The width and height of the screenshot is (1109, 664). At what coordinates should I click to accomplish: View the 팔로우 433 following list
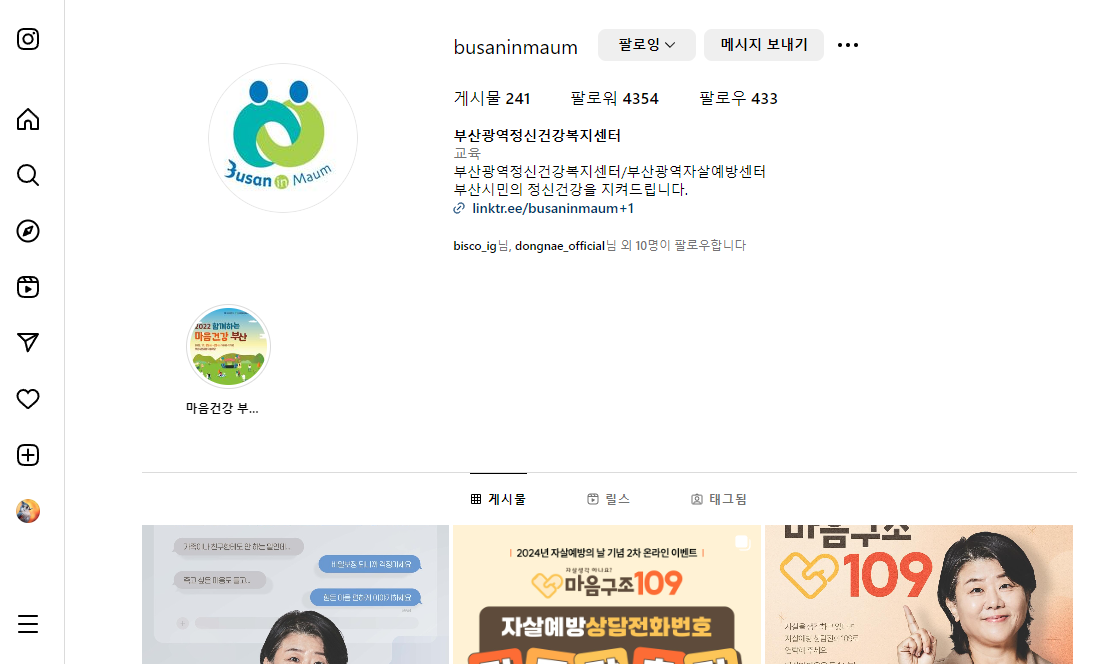[738, 98]
